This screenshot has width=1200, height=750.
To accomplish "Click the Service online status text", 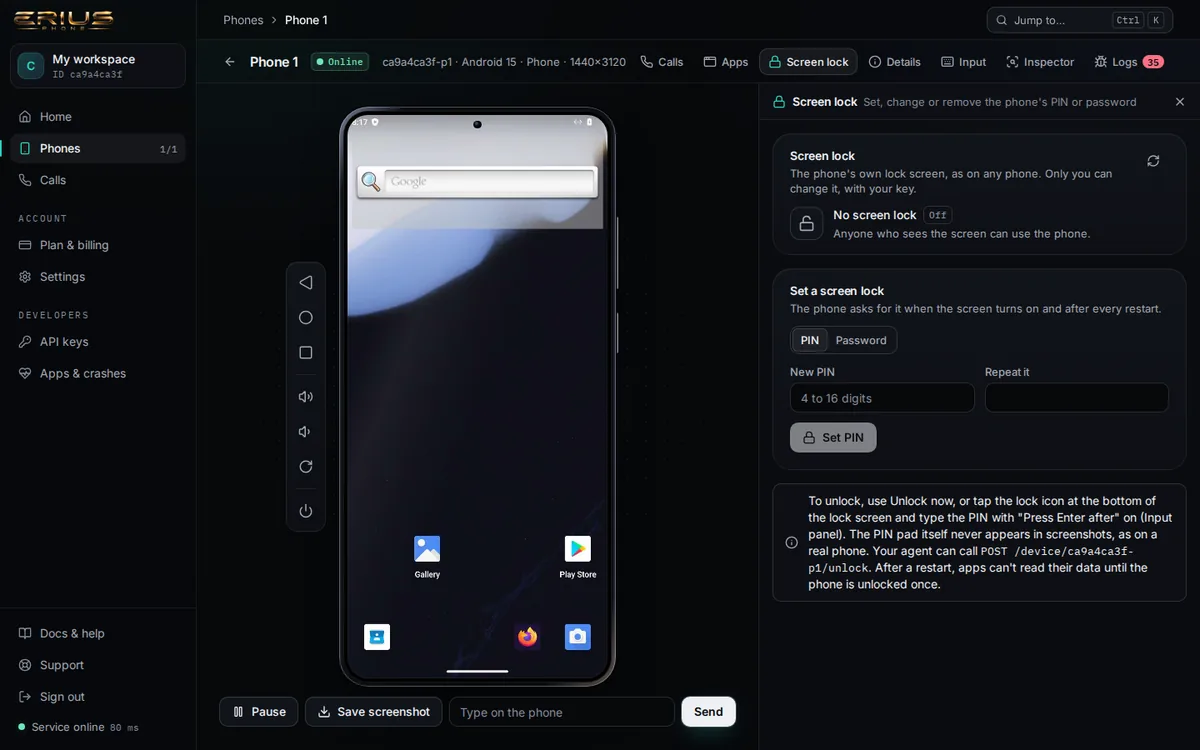I will 68,727.
